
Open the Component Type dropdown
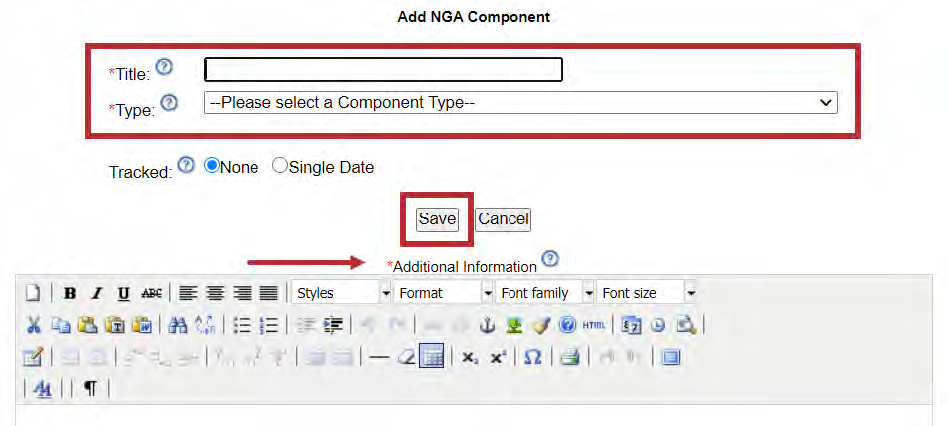click(x=520, y=102)
